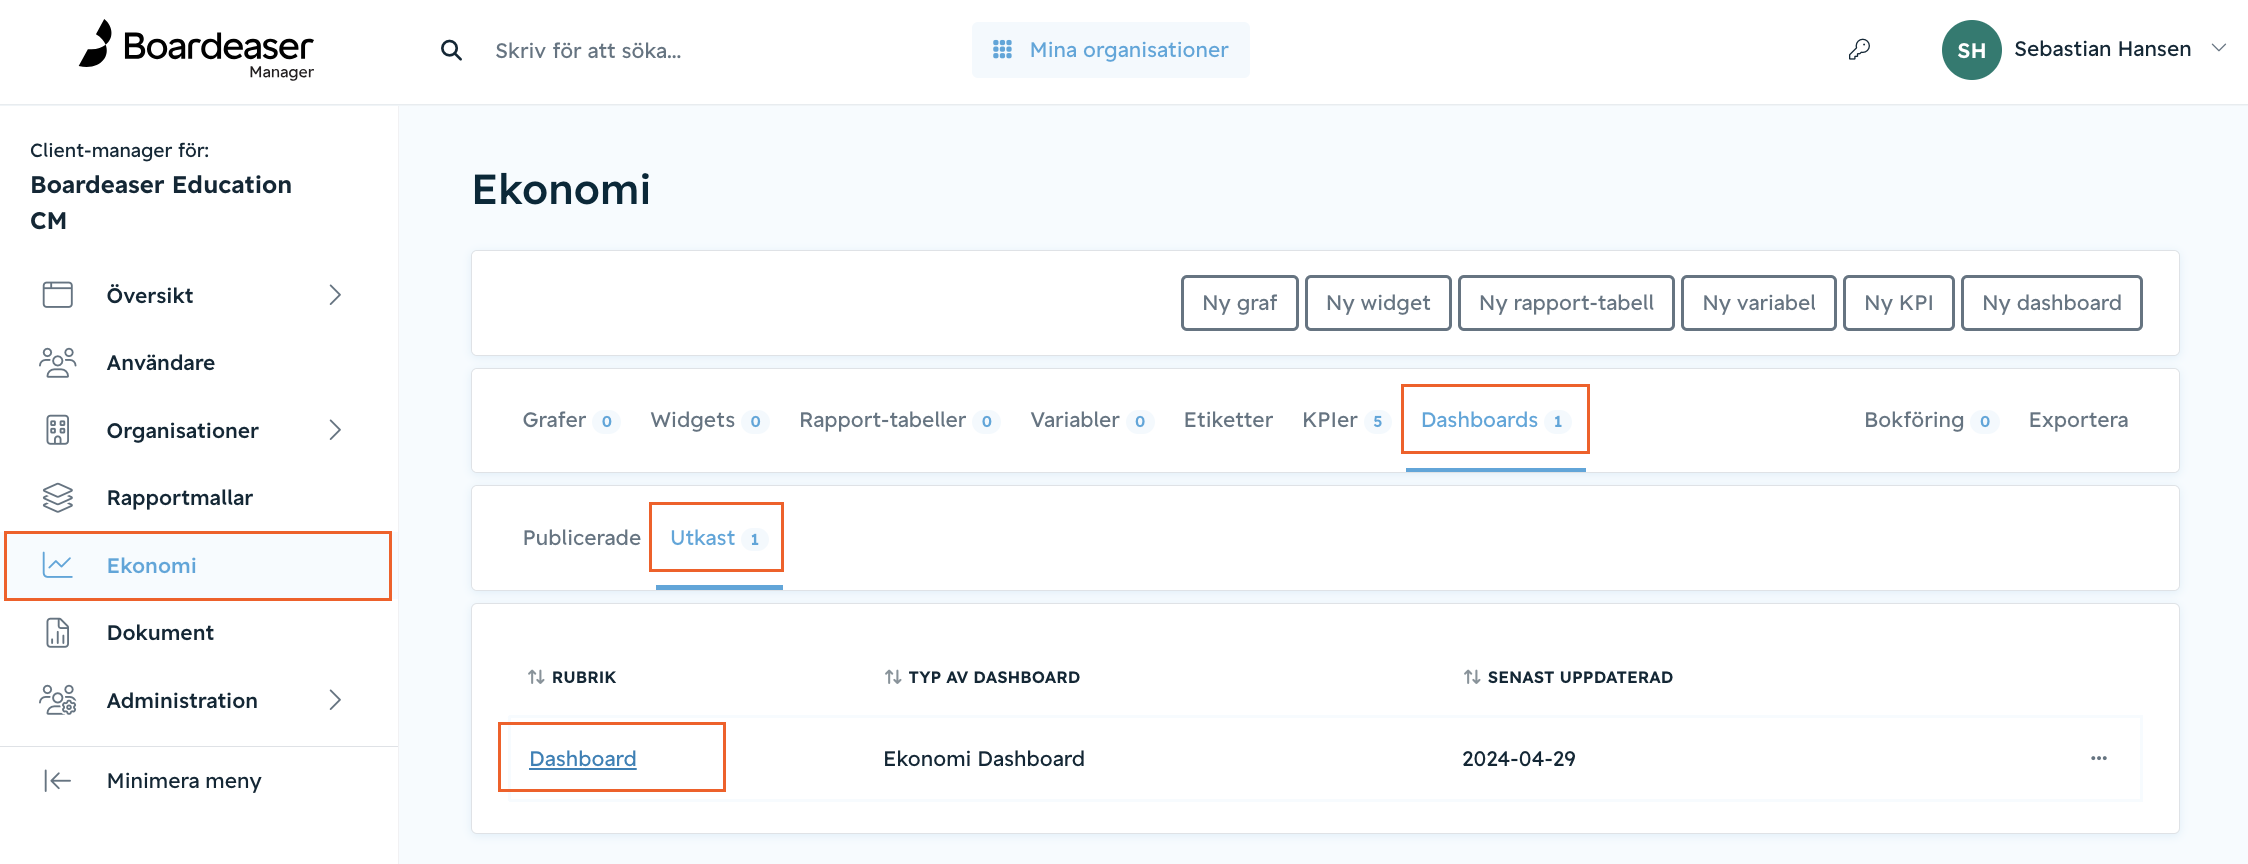The height and width of the screenshot is (864, 2248).
Task: Expand the Administration submenu chevron
Action: 335,700
